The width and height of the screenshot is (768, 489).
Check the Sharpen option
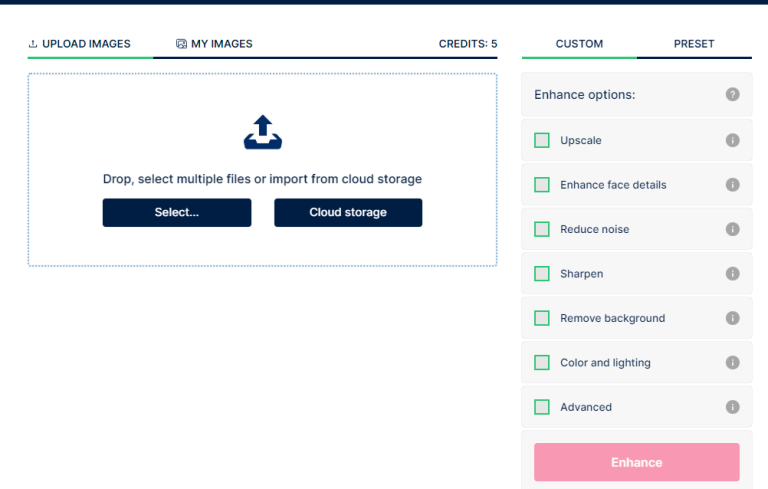[x=542, y=274]
